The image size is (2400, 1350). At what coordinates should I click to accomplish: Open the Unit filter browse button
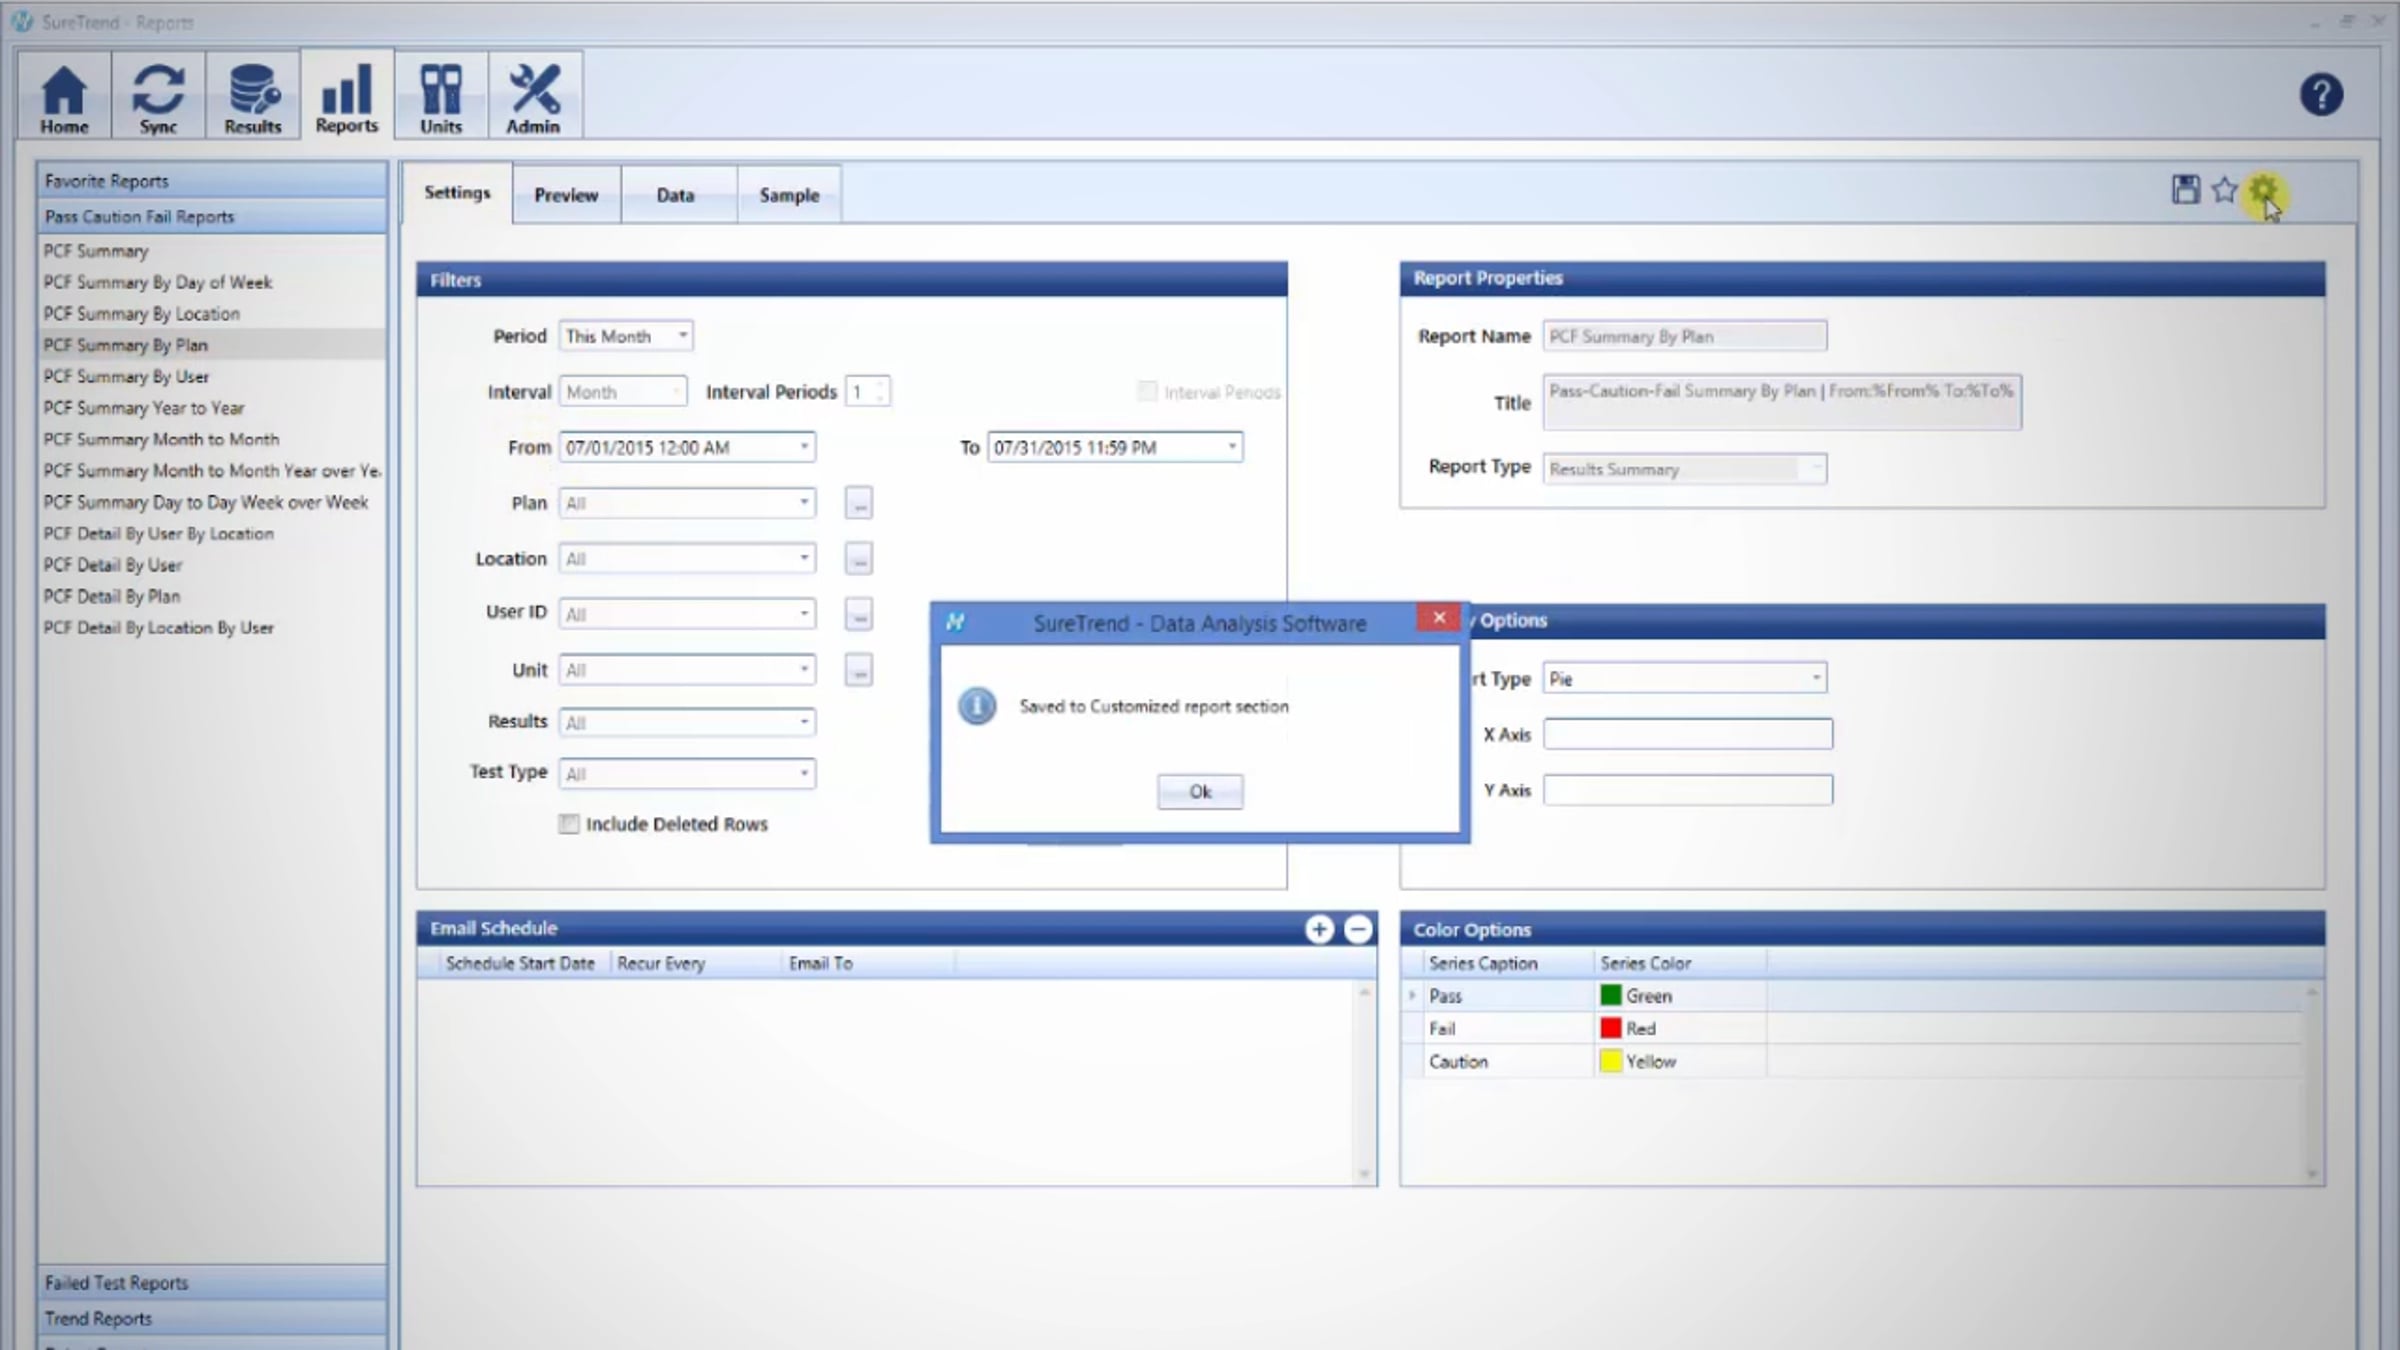[858, 670]
